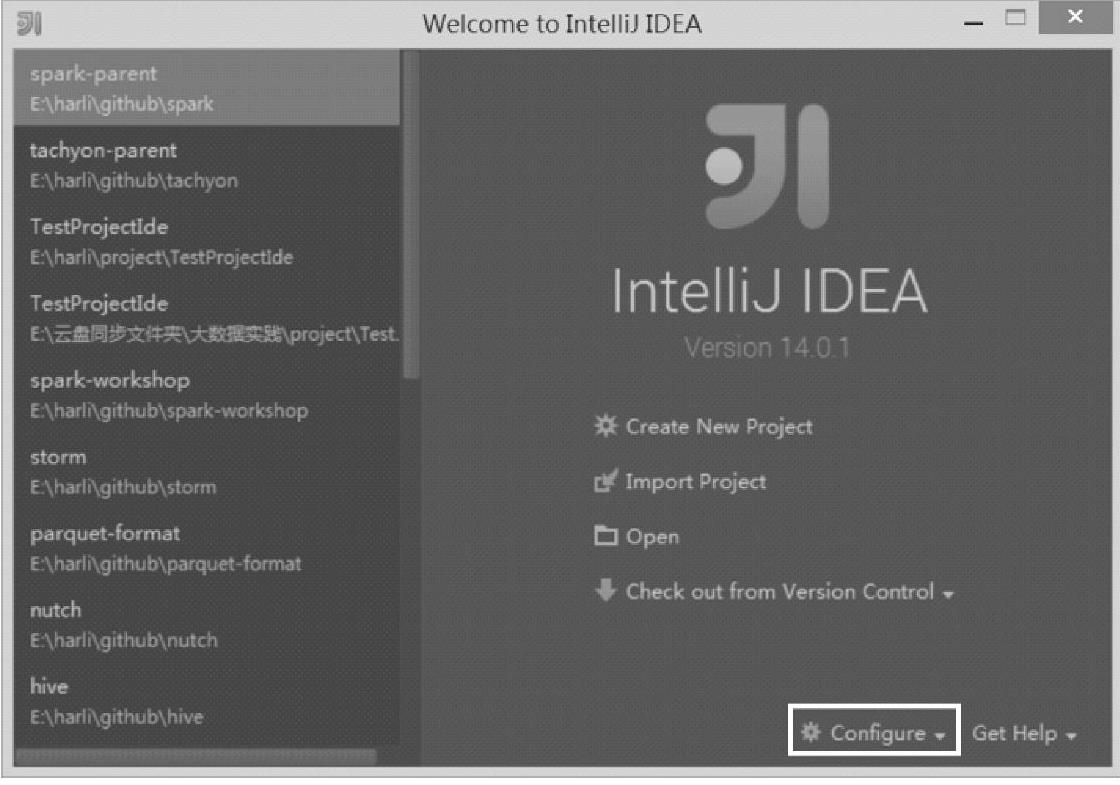
Task: Click the Check out download arrow icon
Action: [x=606, y=590]
